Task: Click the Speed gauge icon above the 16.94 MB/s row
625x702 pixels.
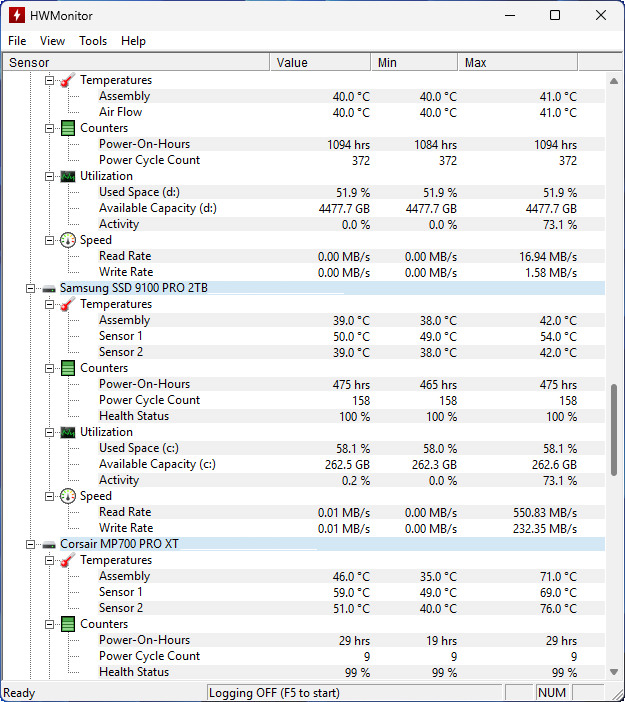Action: point(68,240)
